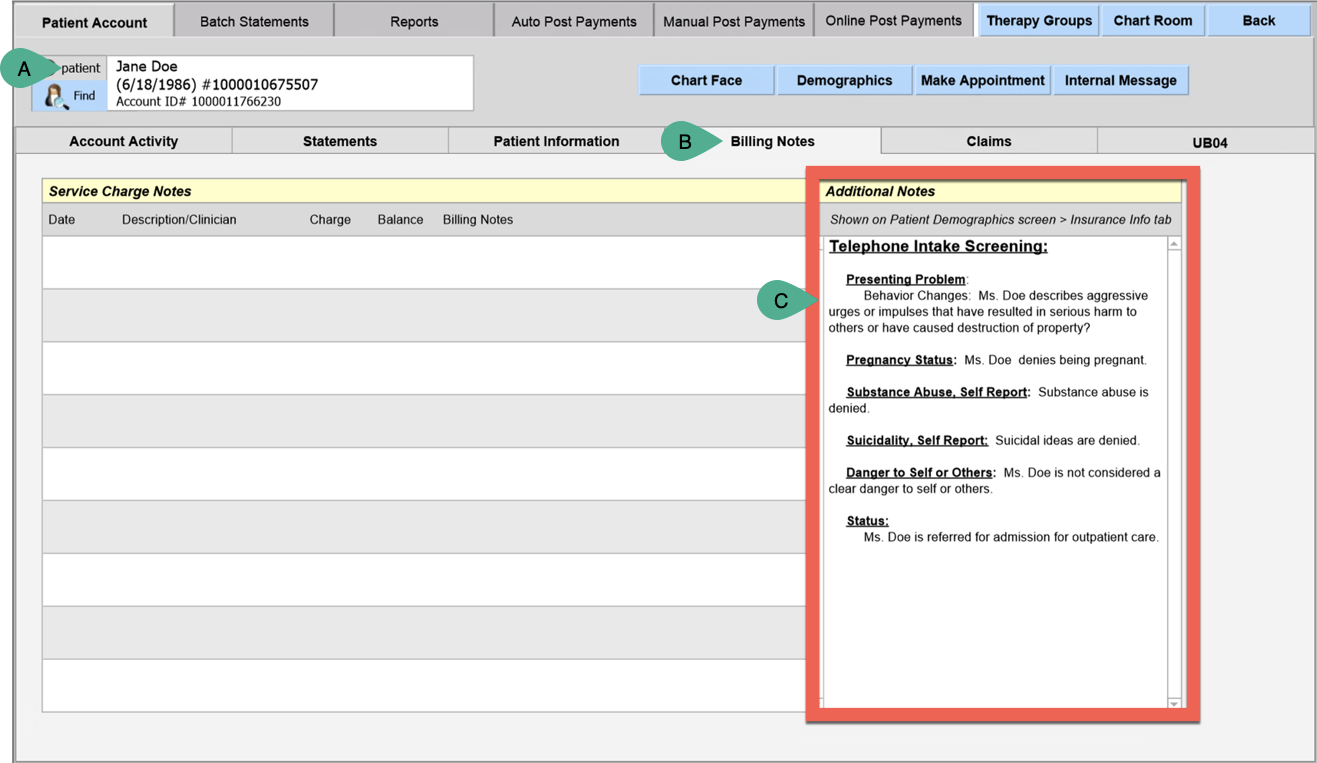The width and height of the screenshot is (1317, 763).
Task: Send an Internal Message
Action: [1120, 80]
